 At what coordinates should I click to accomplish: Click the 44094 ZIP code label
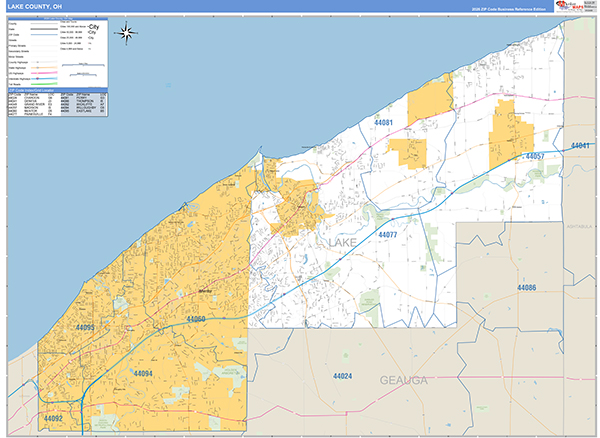click(x=143, y=372)
